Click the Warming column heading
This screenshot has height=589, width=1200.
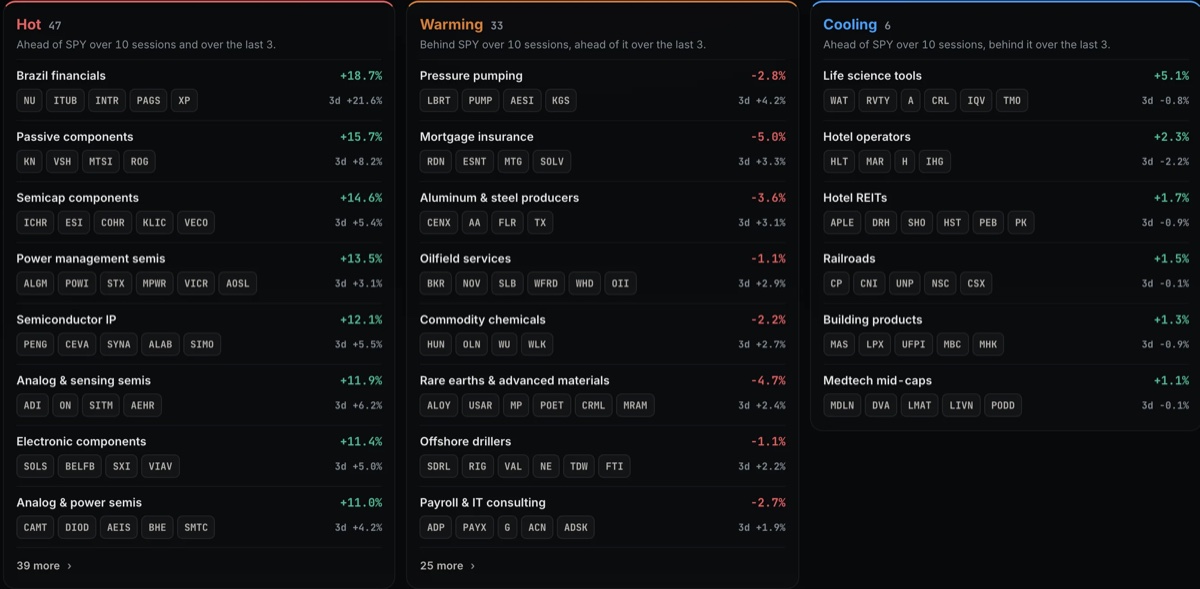[451, 25]
